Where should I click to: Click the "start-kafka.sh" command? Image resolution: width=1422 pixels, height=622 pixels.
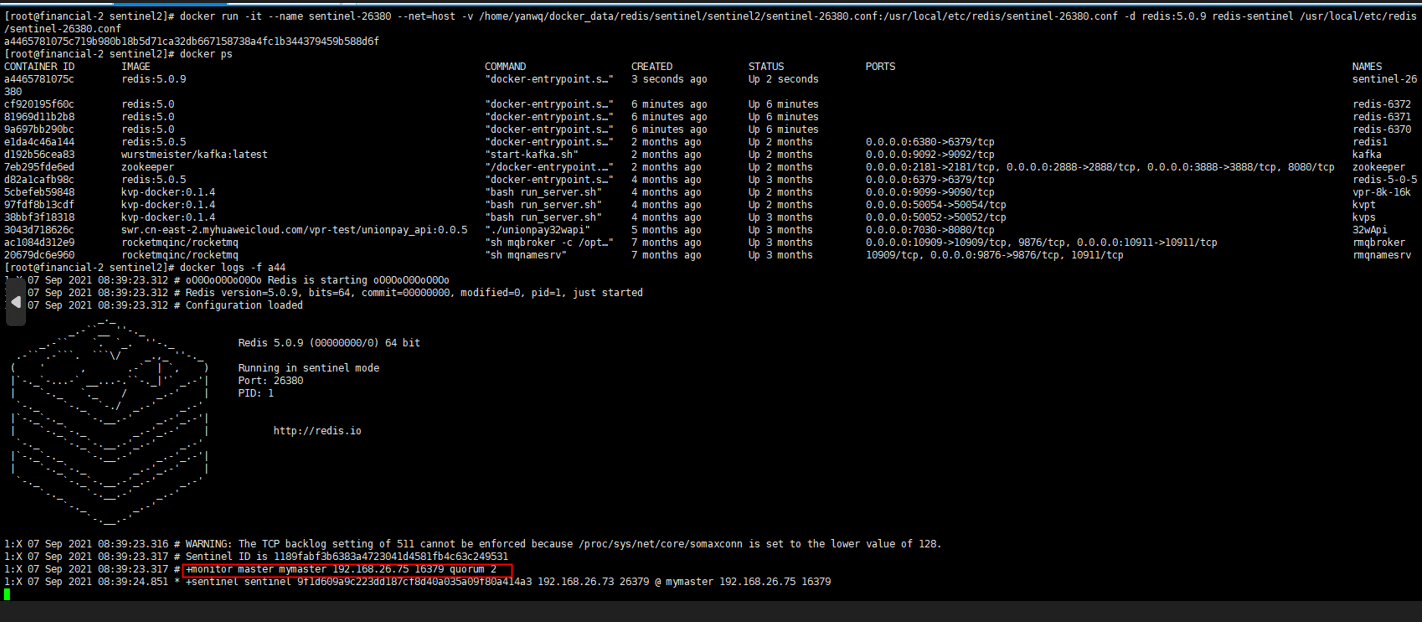[x=532, y=155]
